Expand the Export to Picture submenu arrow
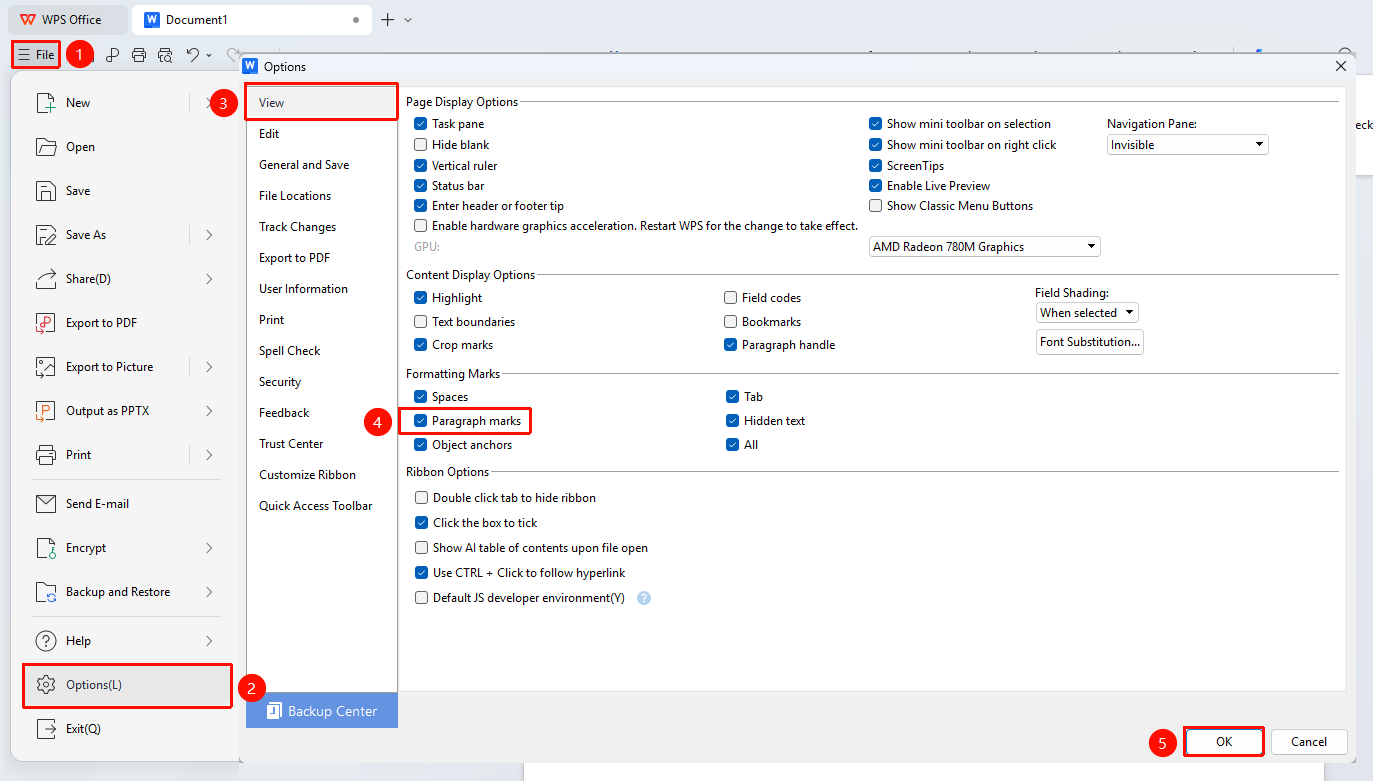 (x=209, y=367)
